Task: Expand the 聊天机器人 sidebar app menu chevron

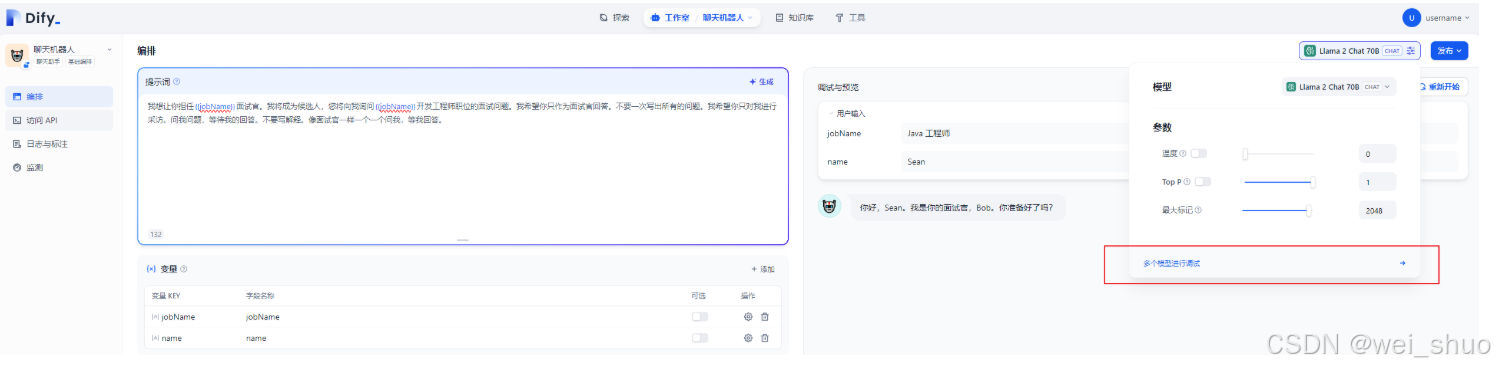Action: click(x=109, y=49)
